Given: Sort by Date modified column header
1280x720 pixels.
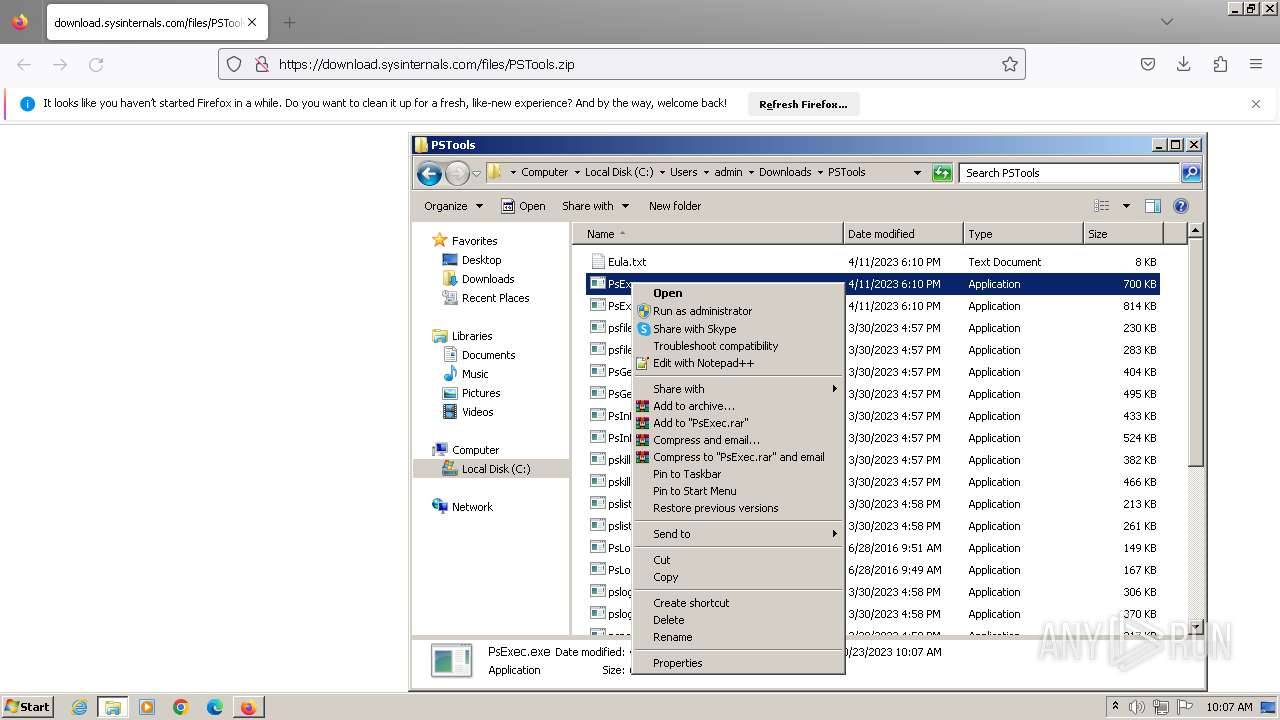Looking at the screenshot, I should click(x=903, y=234).
